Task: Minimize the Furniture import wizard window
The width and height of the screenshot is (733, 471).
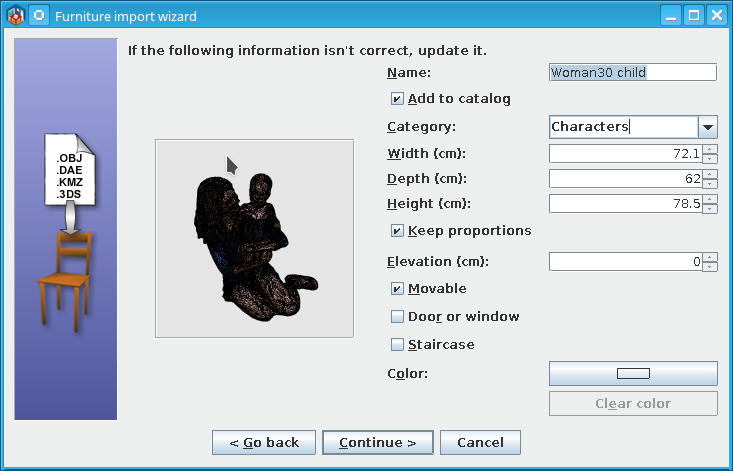Action: click(x=671, y=16)
